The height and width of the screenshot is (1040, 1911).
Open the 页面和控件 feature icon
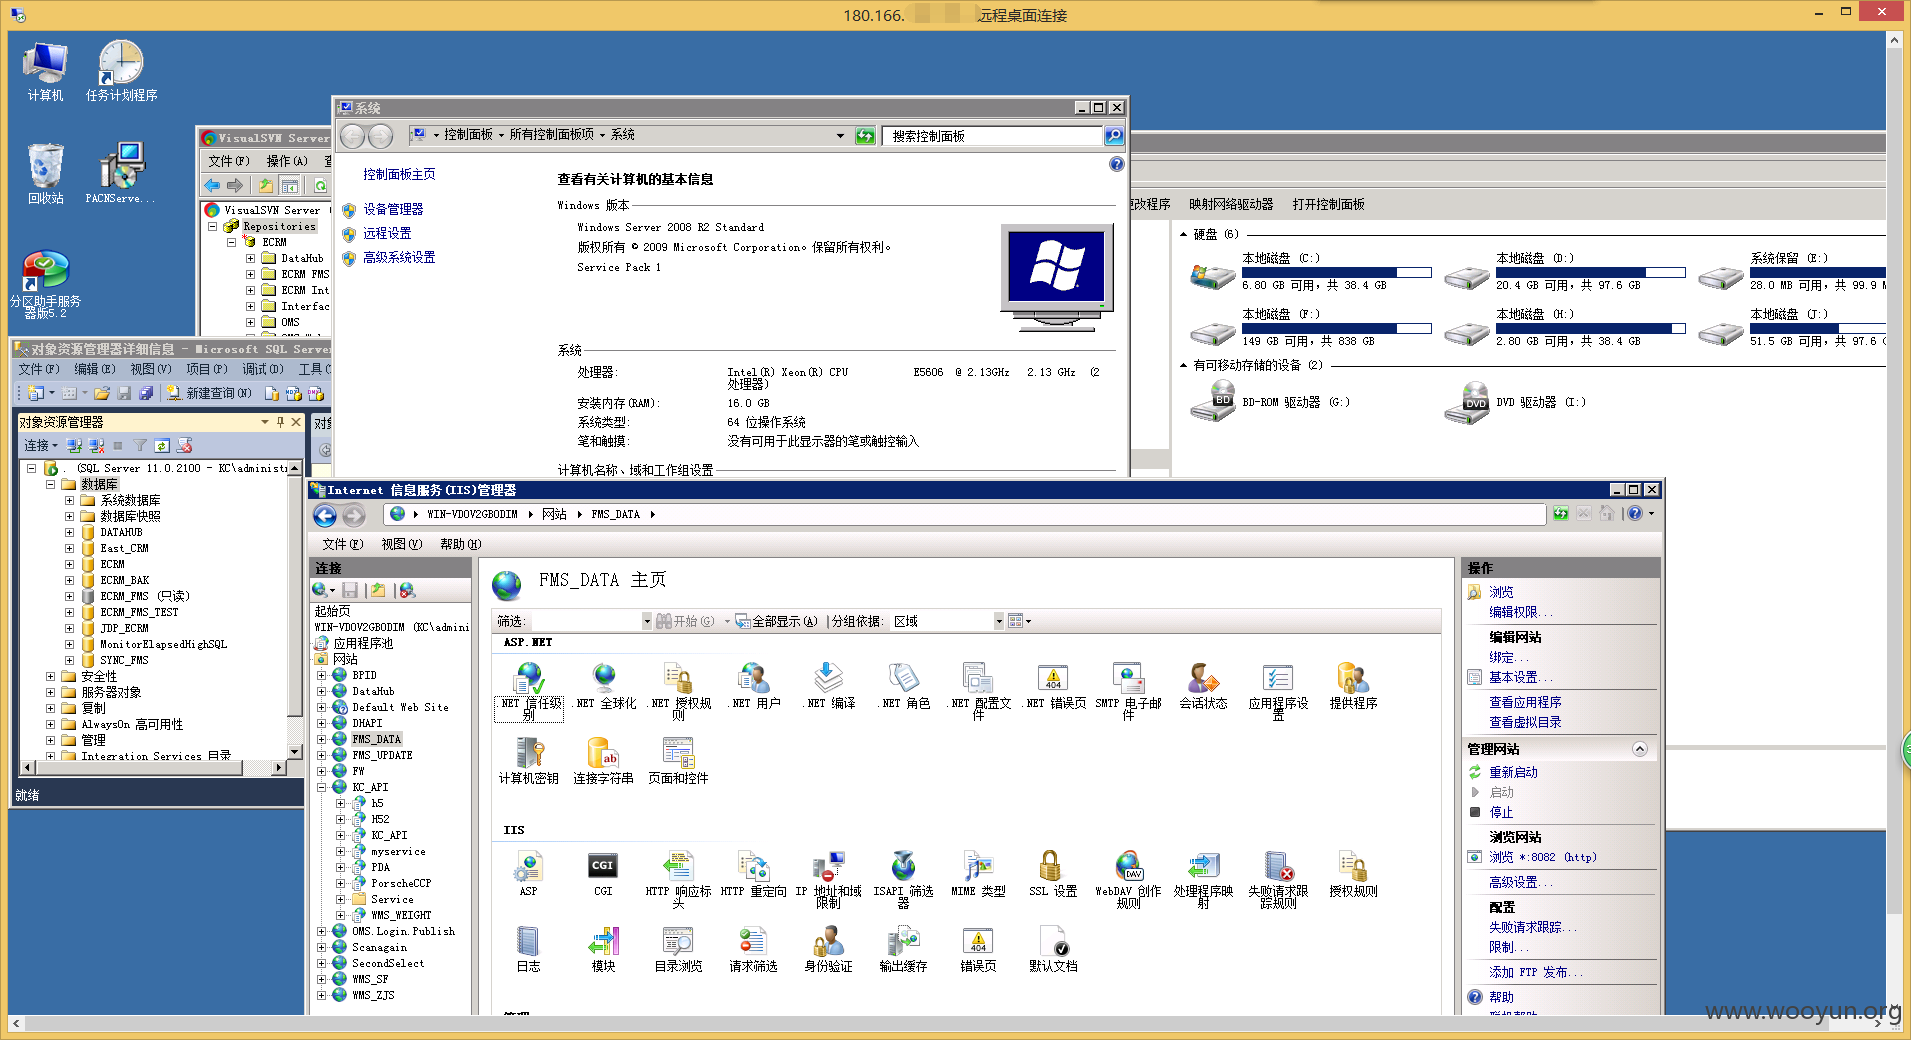[x=679, y=761]
